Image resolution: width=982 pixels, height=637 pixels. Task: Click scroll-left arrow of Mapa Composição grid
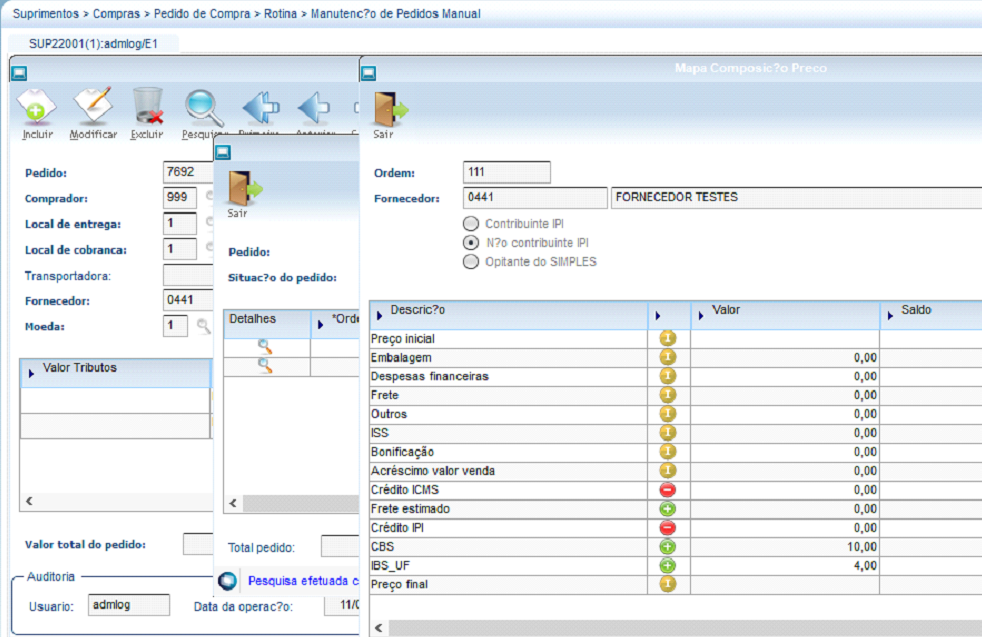[x=379, y=628]
